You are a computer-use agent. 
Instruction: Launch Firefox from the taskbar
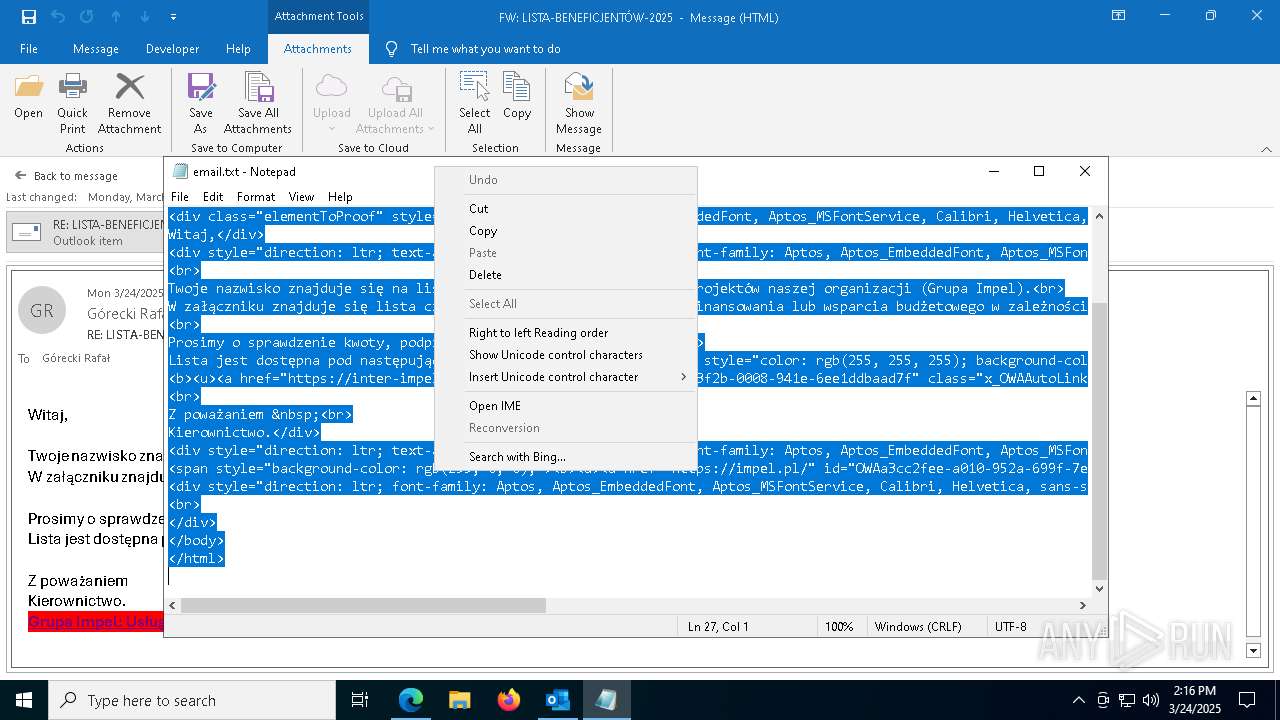(508, 700)
